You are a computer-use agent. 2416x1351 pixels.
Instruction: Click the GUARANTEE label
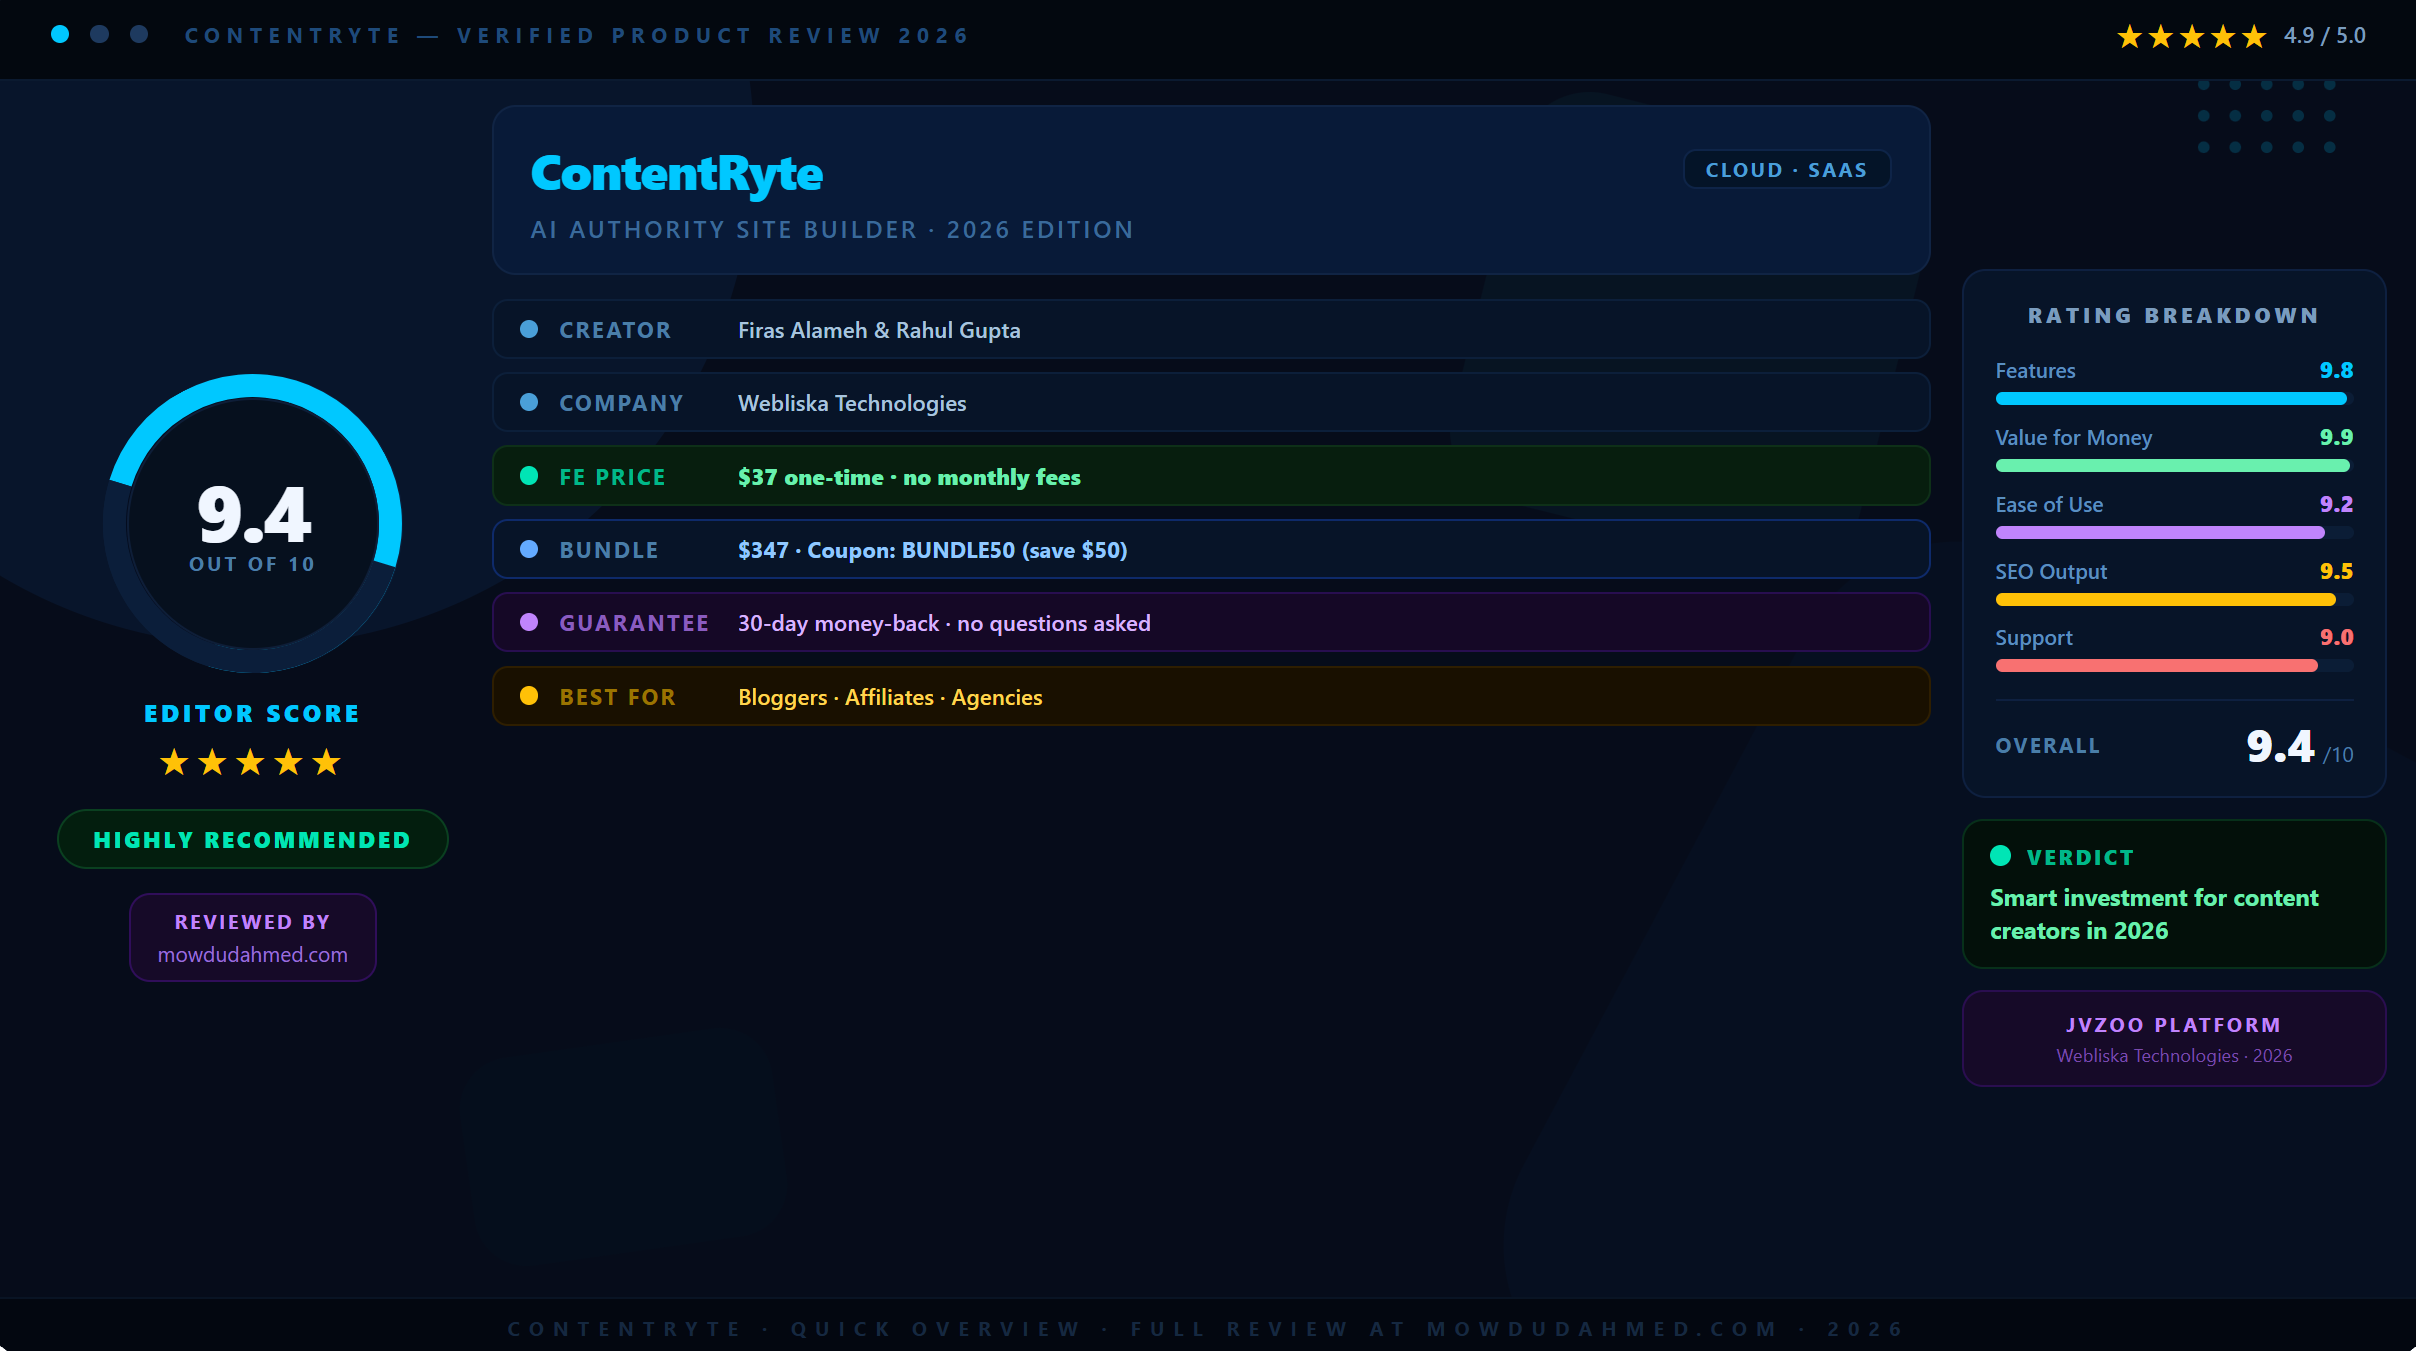(634, 623)
